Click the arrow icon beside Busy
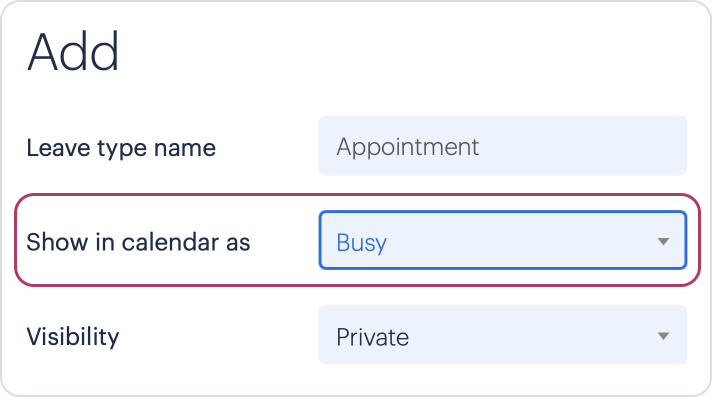Viewport: 712px width, 397px height. point(663,241)
